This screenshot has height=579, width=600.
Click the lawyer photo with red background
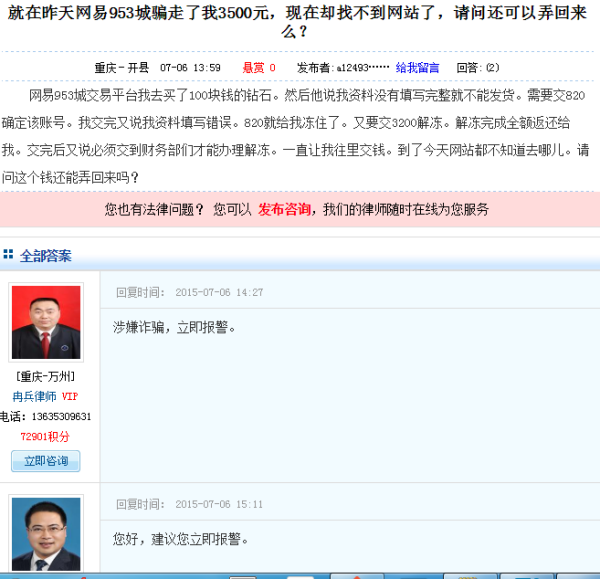[x=46, y=322]
